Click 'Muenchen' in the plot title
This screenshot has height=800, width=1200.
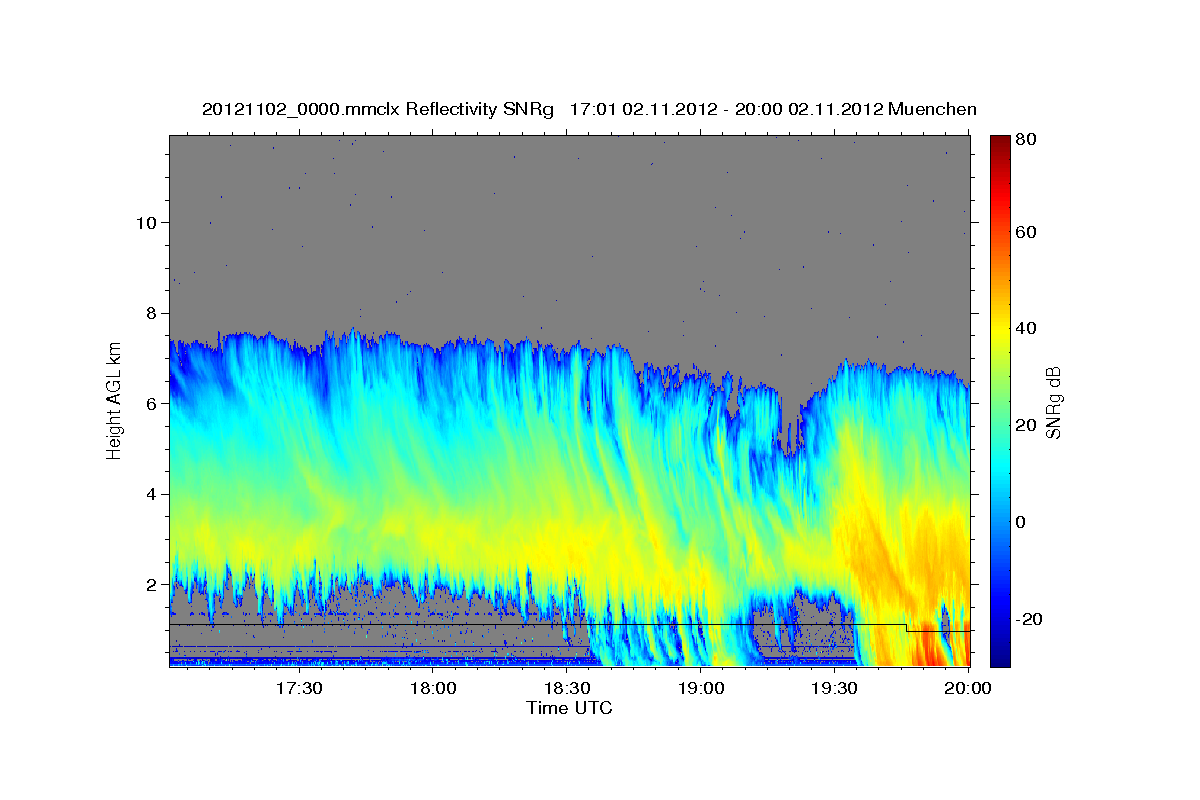(930, 109)
